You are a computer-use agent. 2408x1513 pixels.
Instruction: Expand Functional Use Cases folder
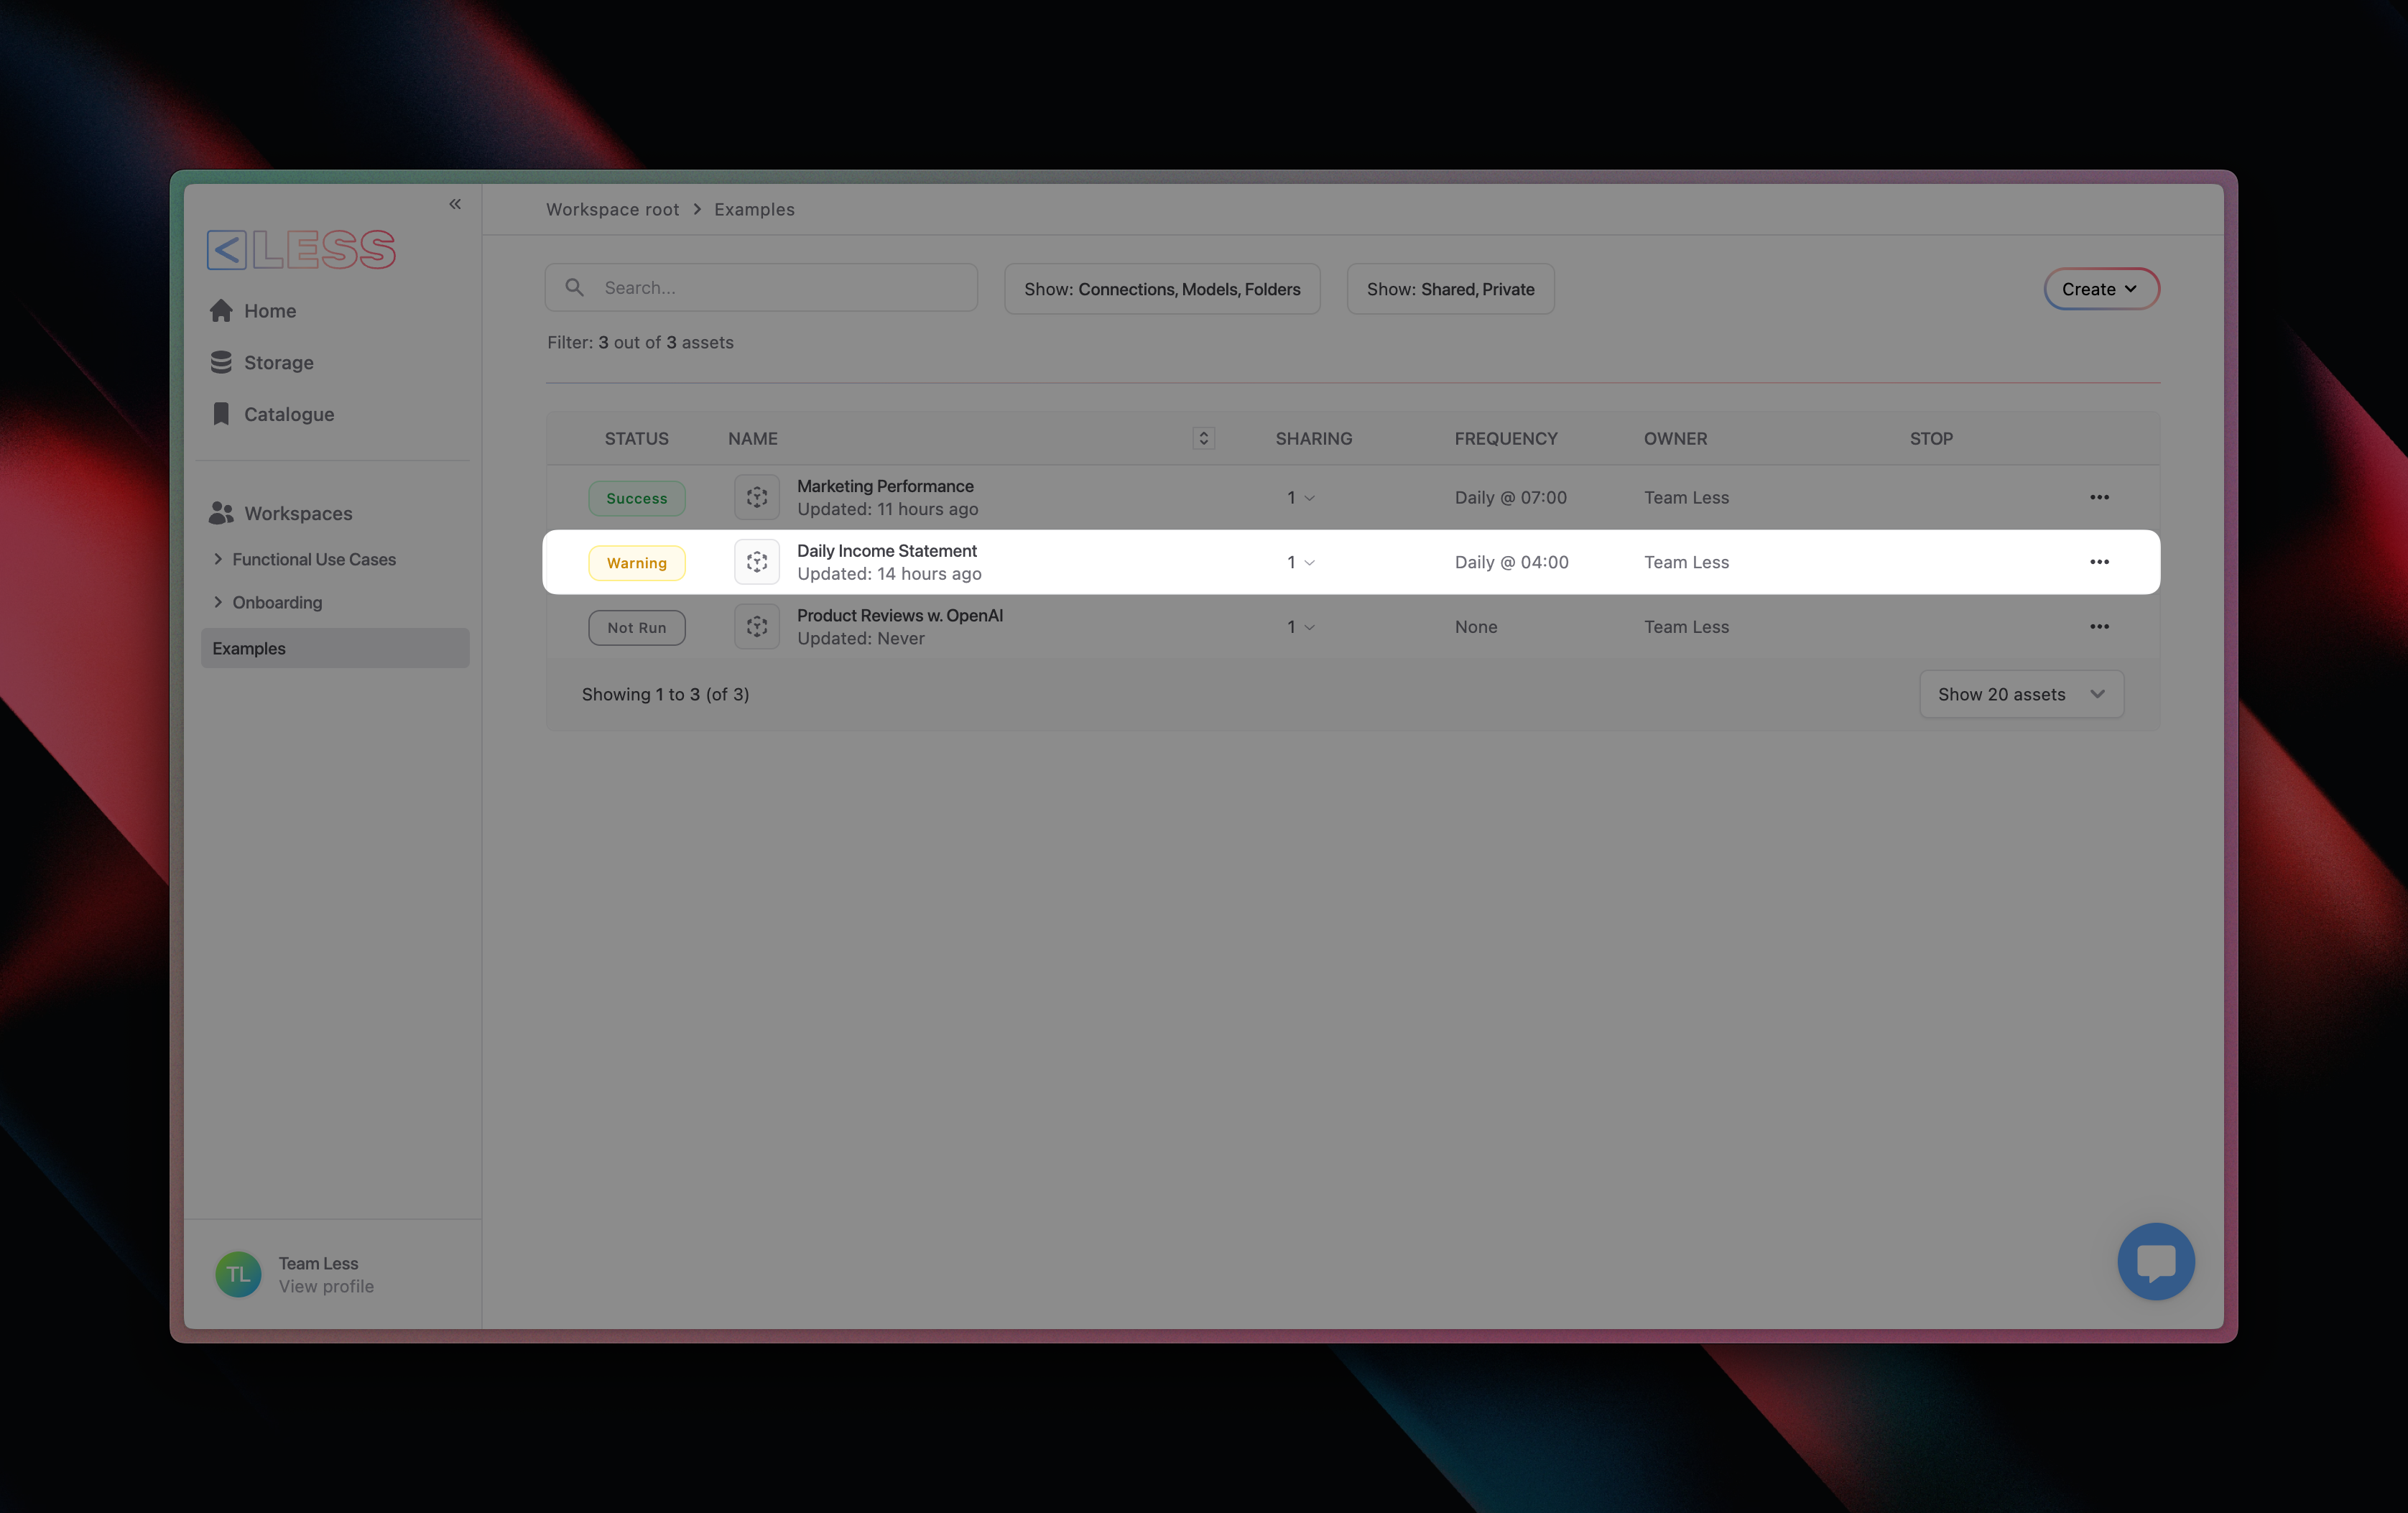pyautogui.click(x=218, y=559)
